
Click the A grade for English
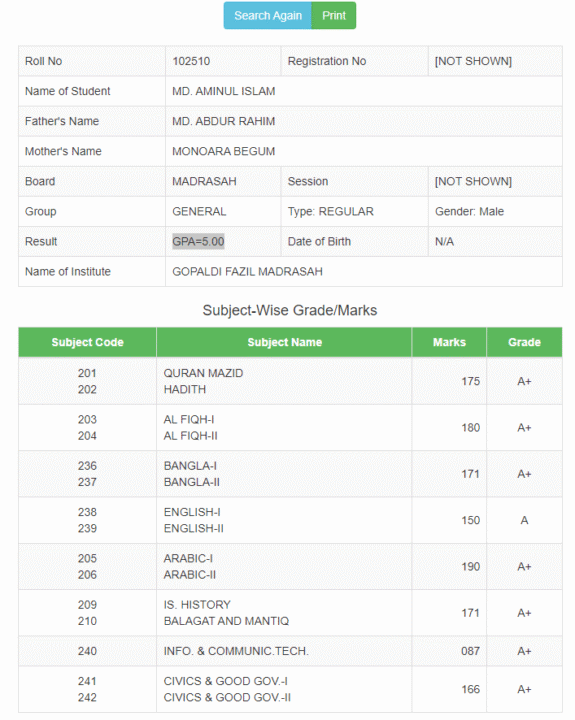(524, 520)
